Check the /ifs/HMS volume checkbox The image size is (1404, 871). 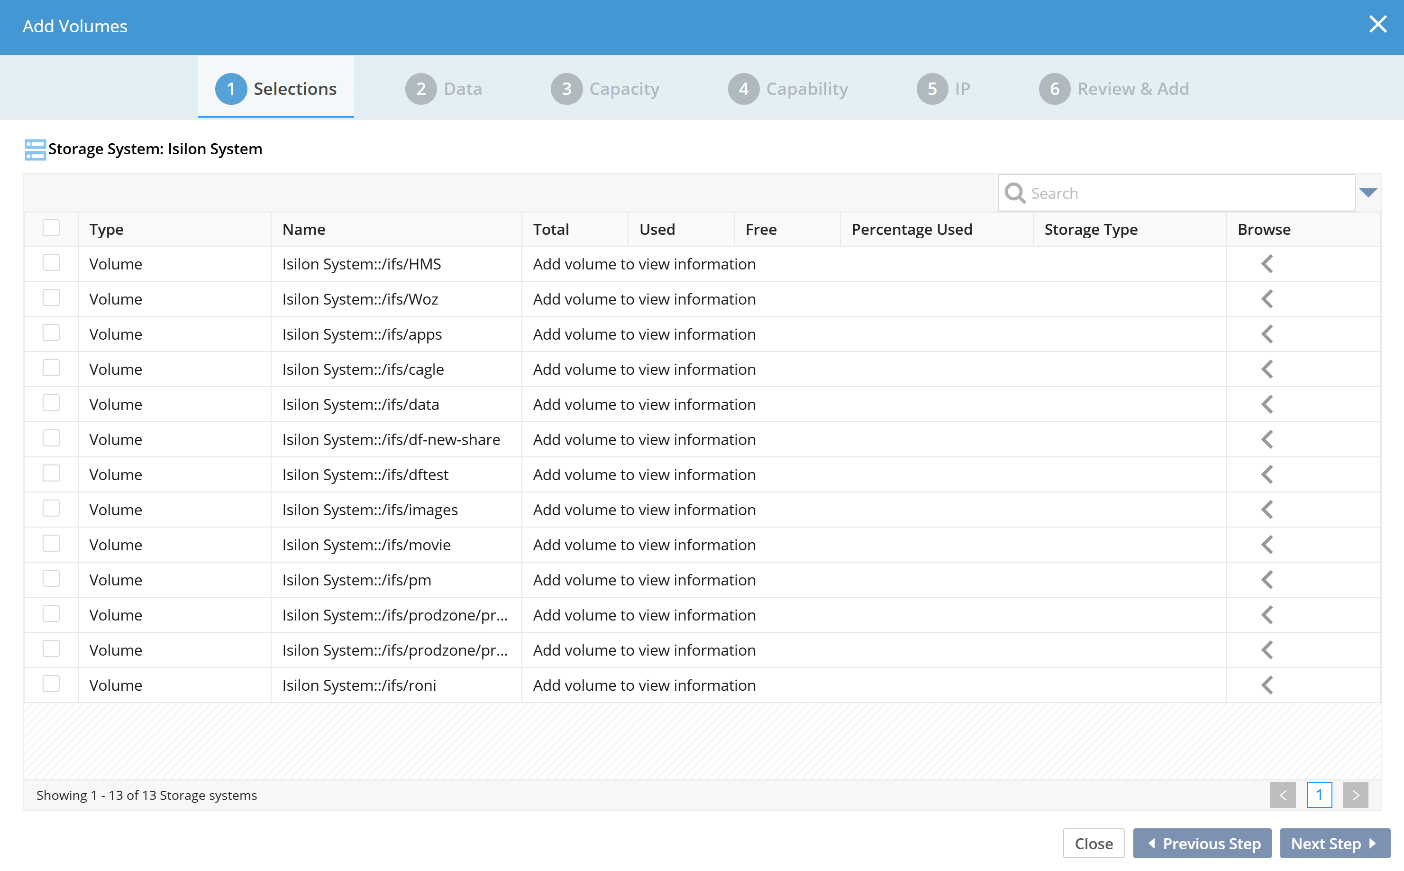(x=52, y=263)
